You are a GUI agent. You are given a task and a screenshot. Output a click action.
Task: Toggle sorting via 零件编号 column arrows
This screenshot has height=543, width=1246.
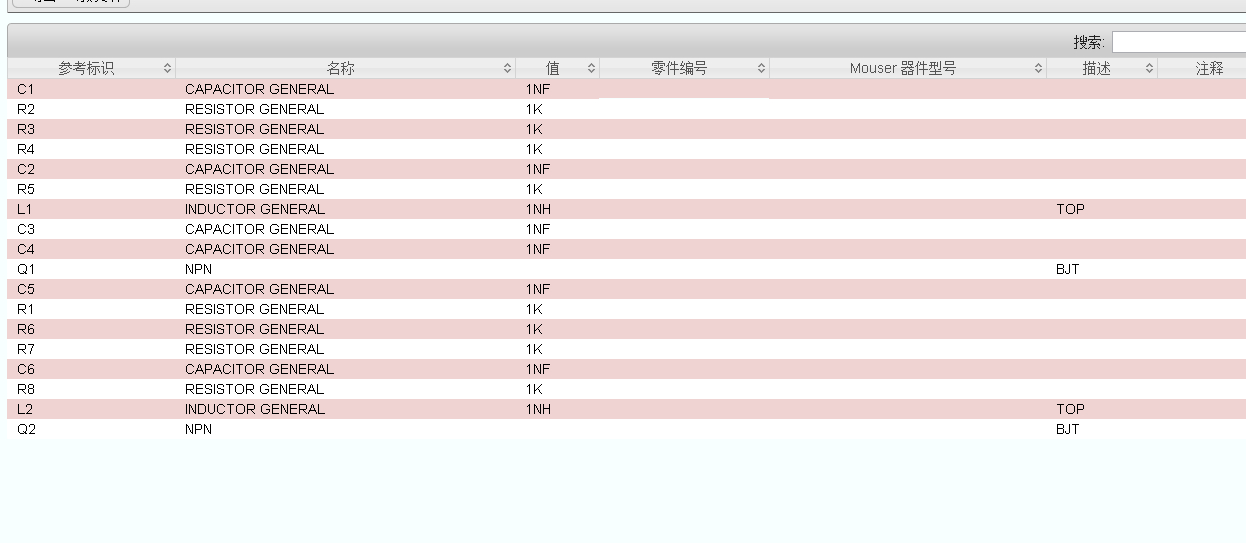click(761, 69)
